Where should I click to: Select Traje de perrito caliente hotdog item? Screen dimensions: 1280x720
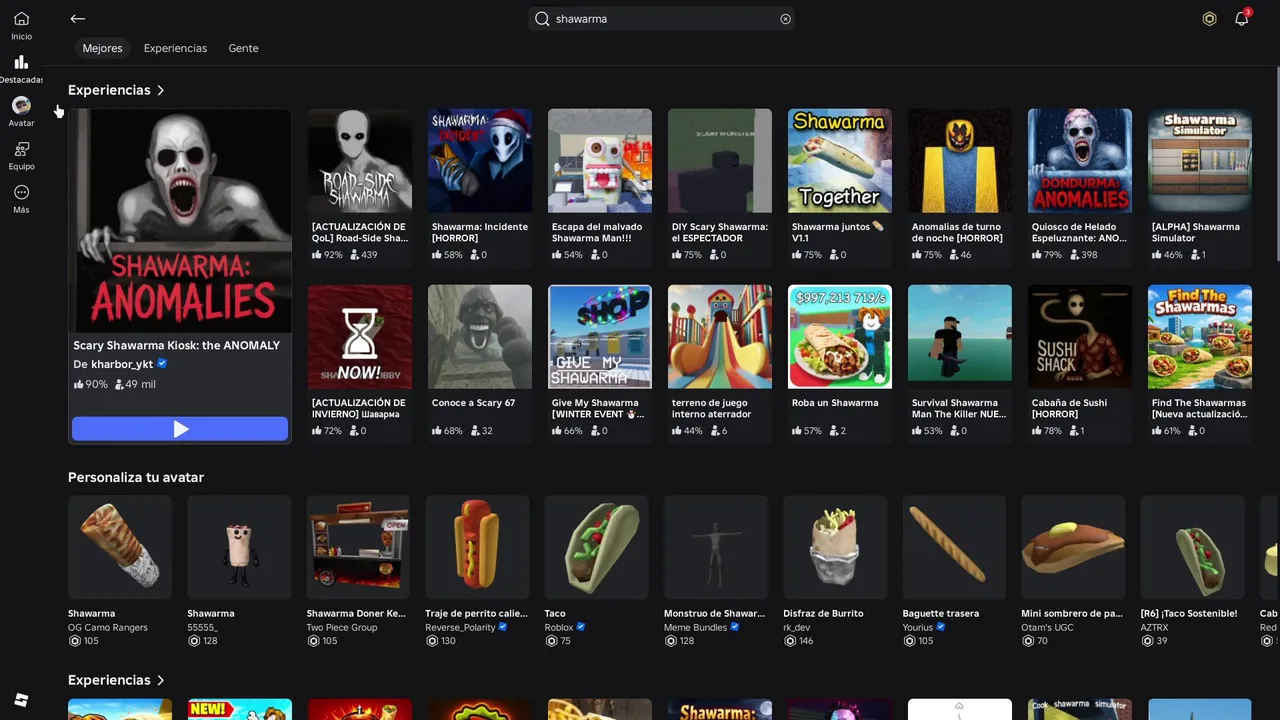(x=477, y=547)
